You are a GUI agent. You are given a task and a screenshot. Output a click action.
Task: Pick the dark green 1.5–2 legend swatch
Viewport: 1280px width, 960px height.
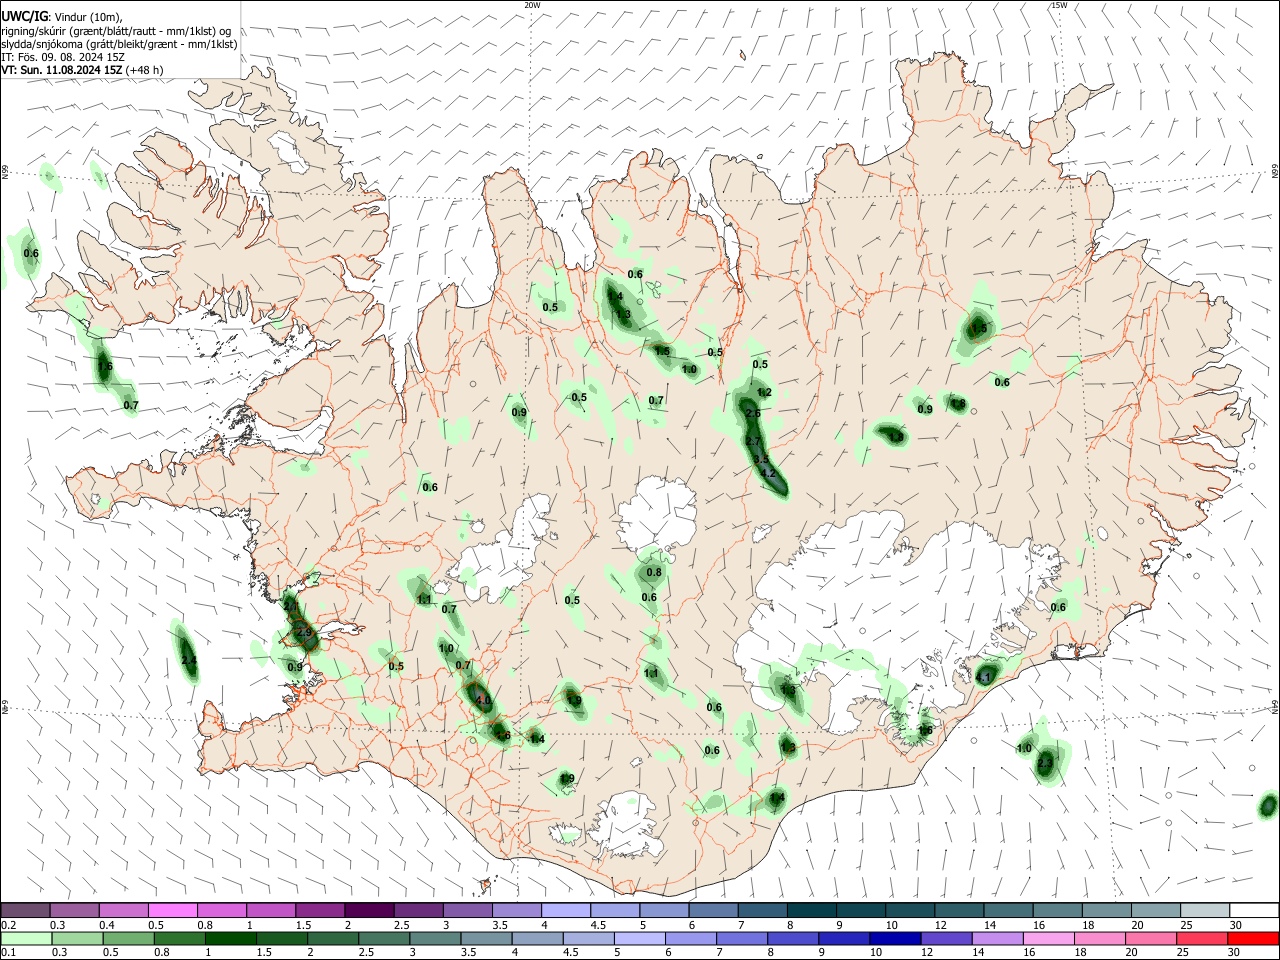[x=281, y=939]
